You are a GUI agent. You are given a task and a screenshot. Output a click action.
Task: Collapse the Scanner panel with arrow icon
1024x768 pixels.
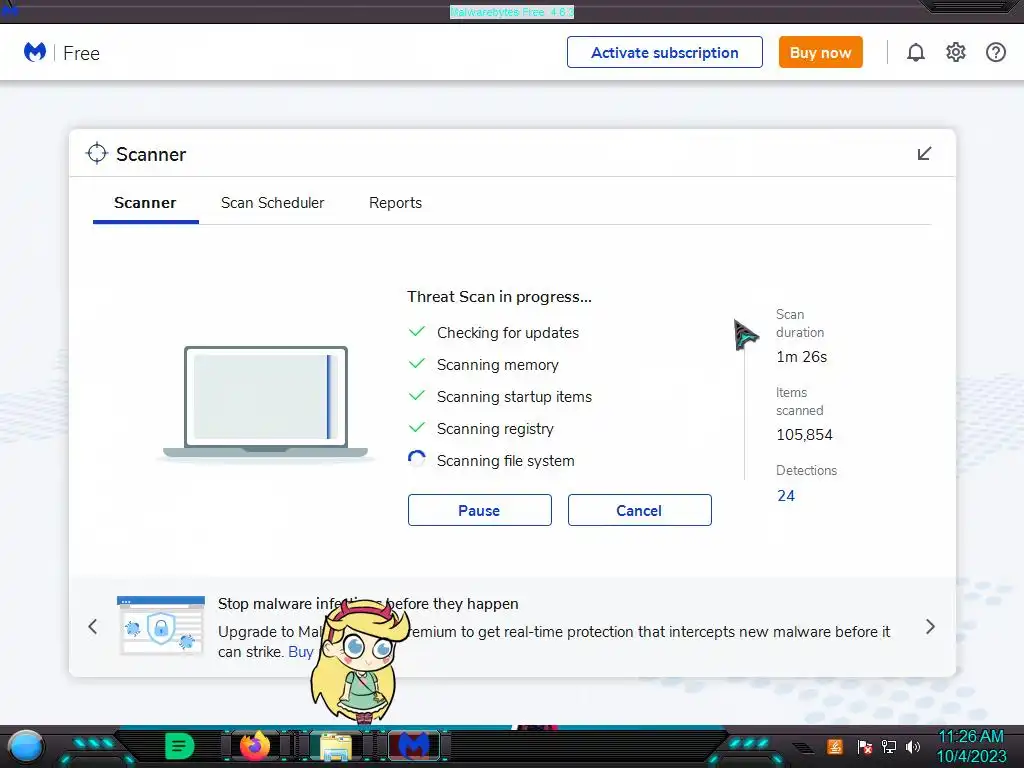click(924, 153)
